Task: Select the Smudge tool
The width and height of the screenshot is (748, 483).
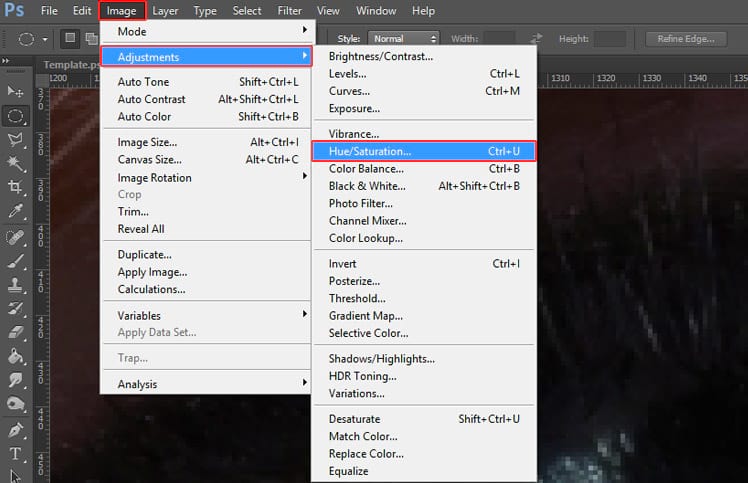Action: pyautogui.click(x=15, y=380)
